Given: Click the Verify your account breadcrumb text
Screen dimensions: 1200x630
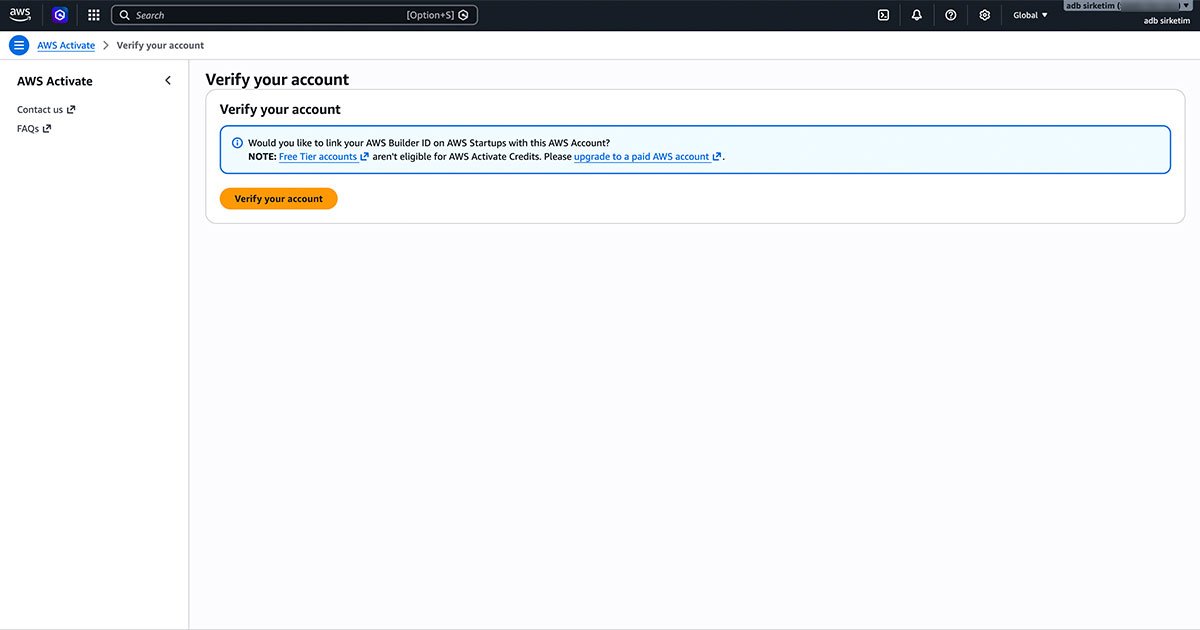Looking at the screenshot, I should coord(160,45).
